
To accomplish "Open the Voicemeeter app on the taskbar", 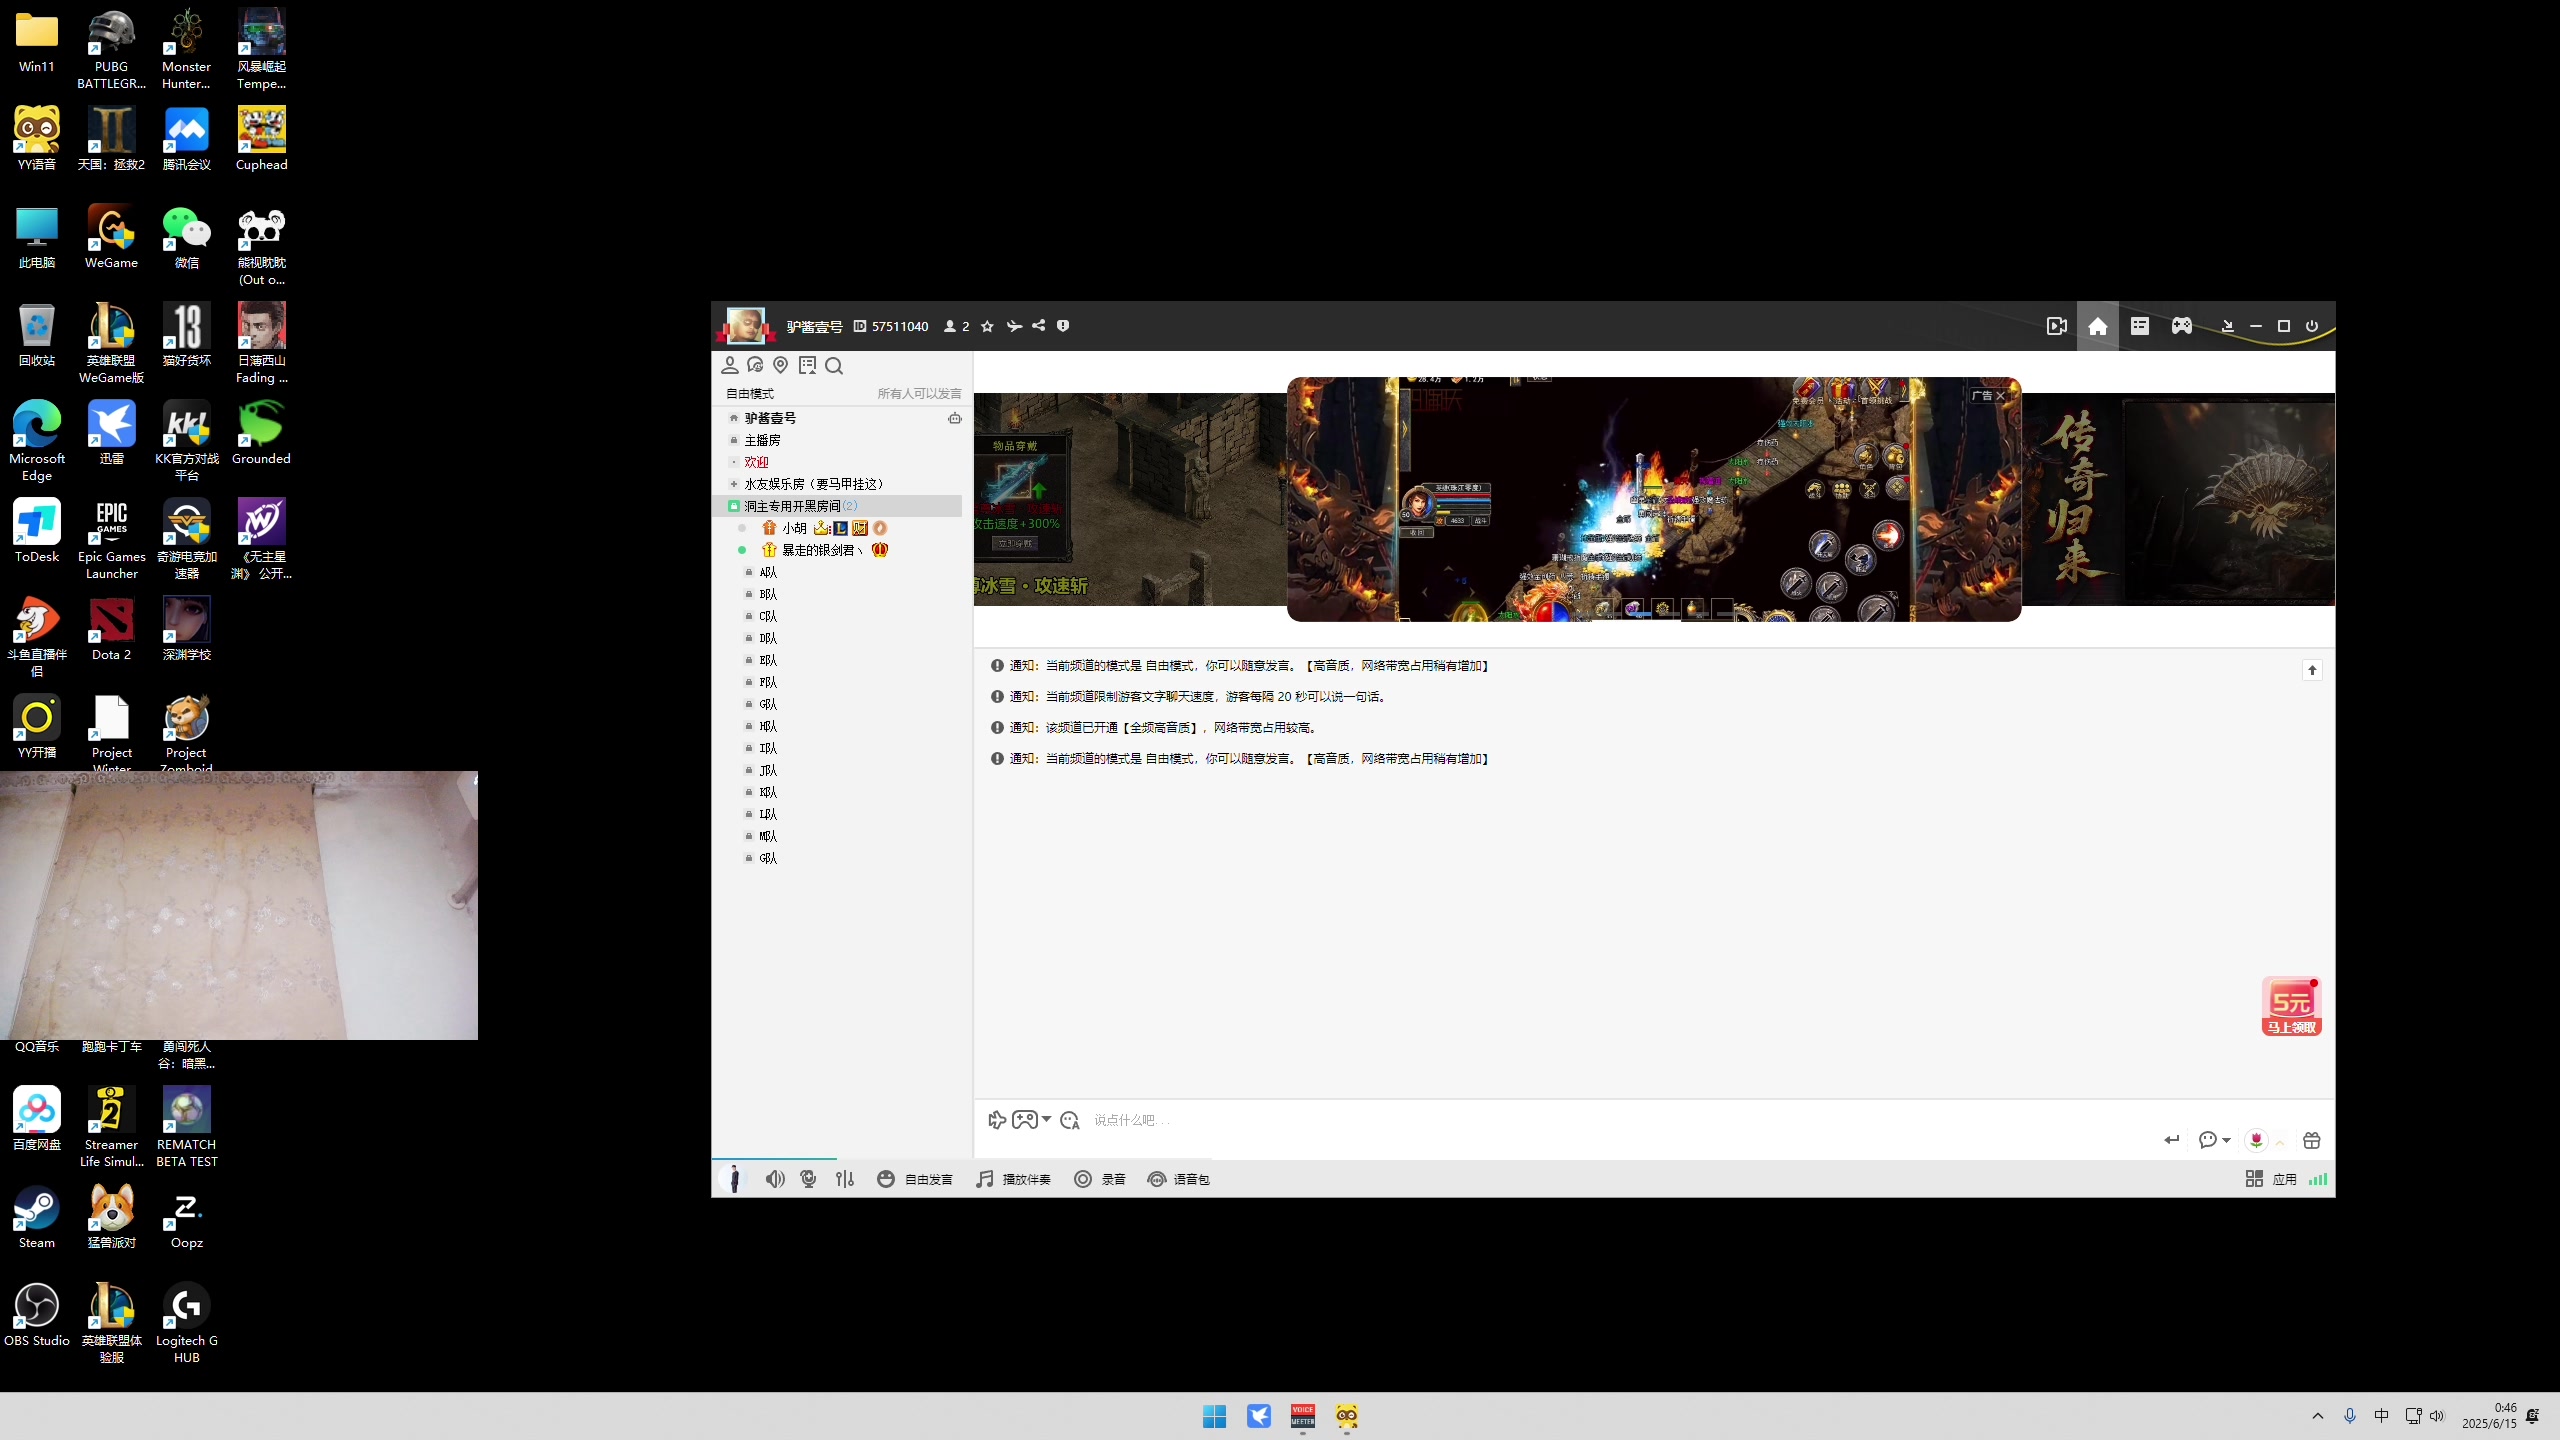I will [x=1302, y=1416].
